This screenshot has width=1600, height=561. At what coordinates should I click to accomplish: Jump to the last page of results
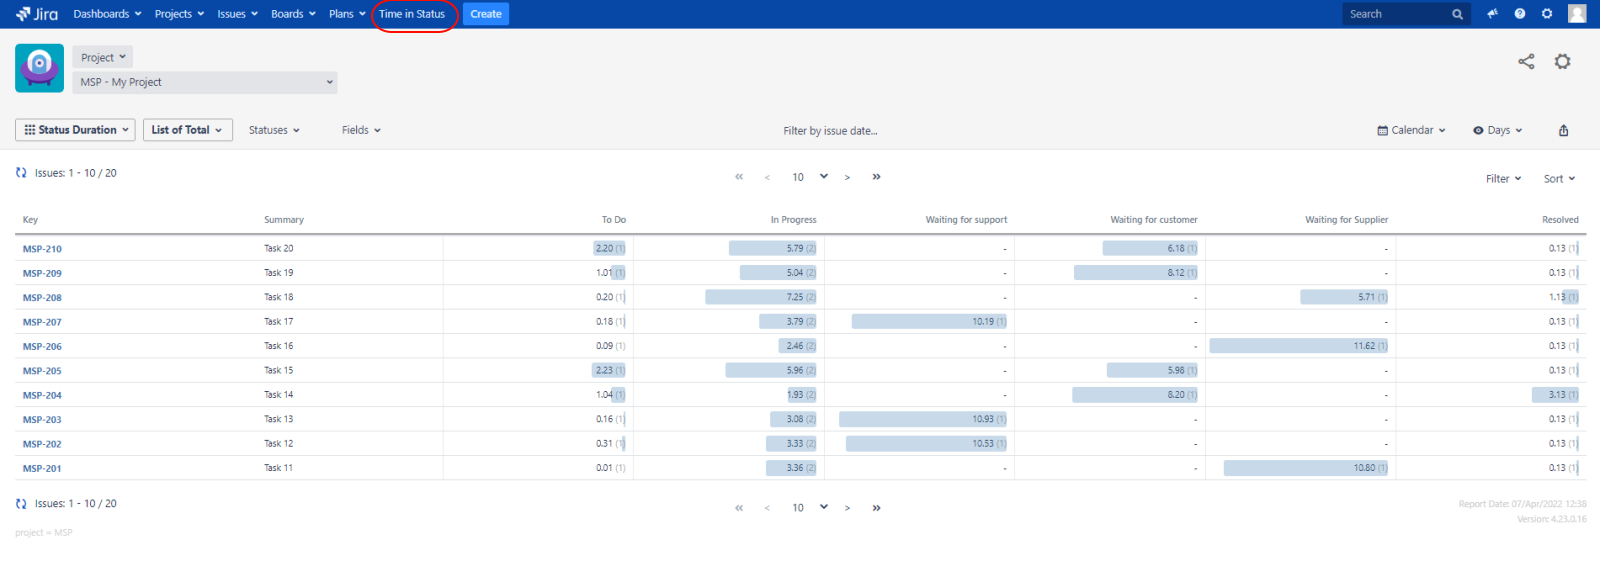[x=876, y=177]
